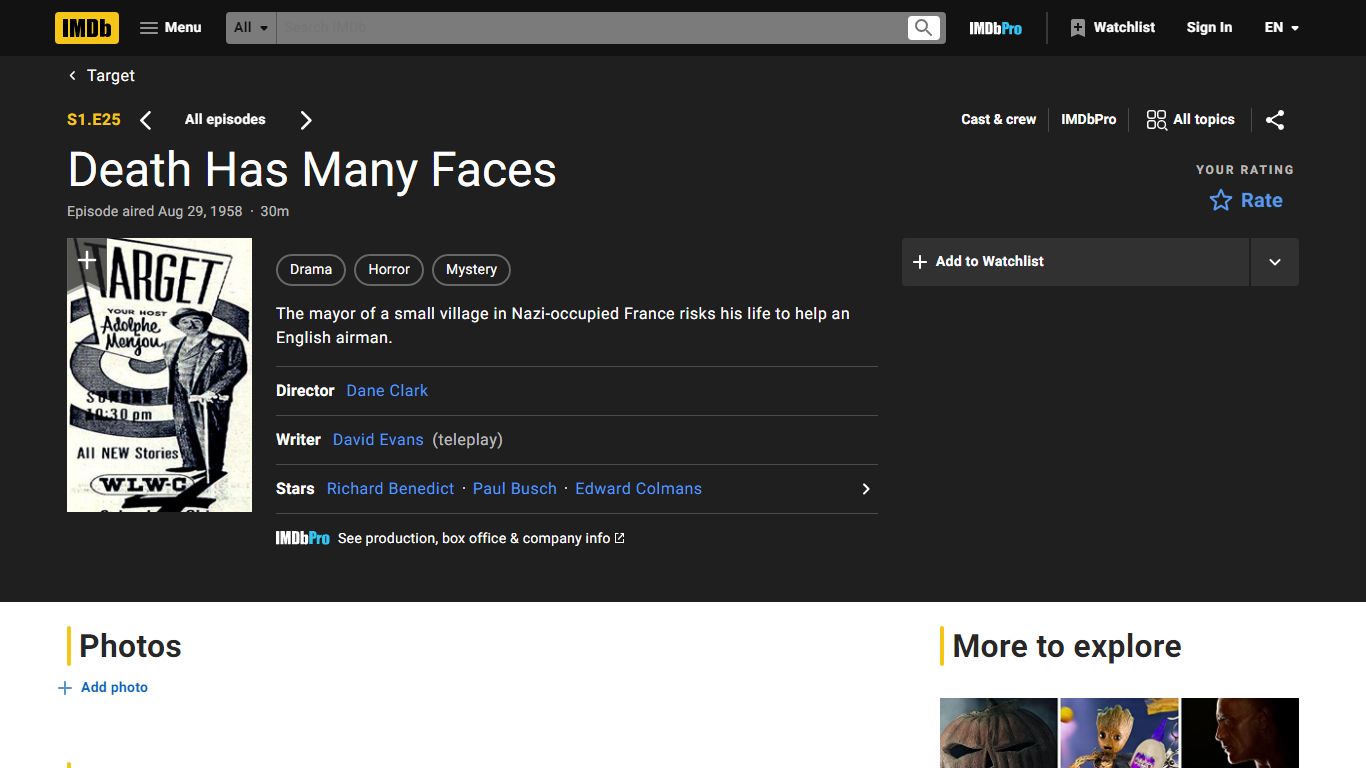Open Edward Colmans's page
This screenshot has height=768, width=1366.
[638, 489]
